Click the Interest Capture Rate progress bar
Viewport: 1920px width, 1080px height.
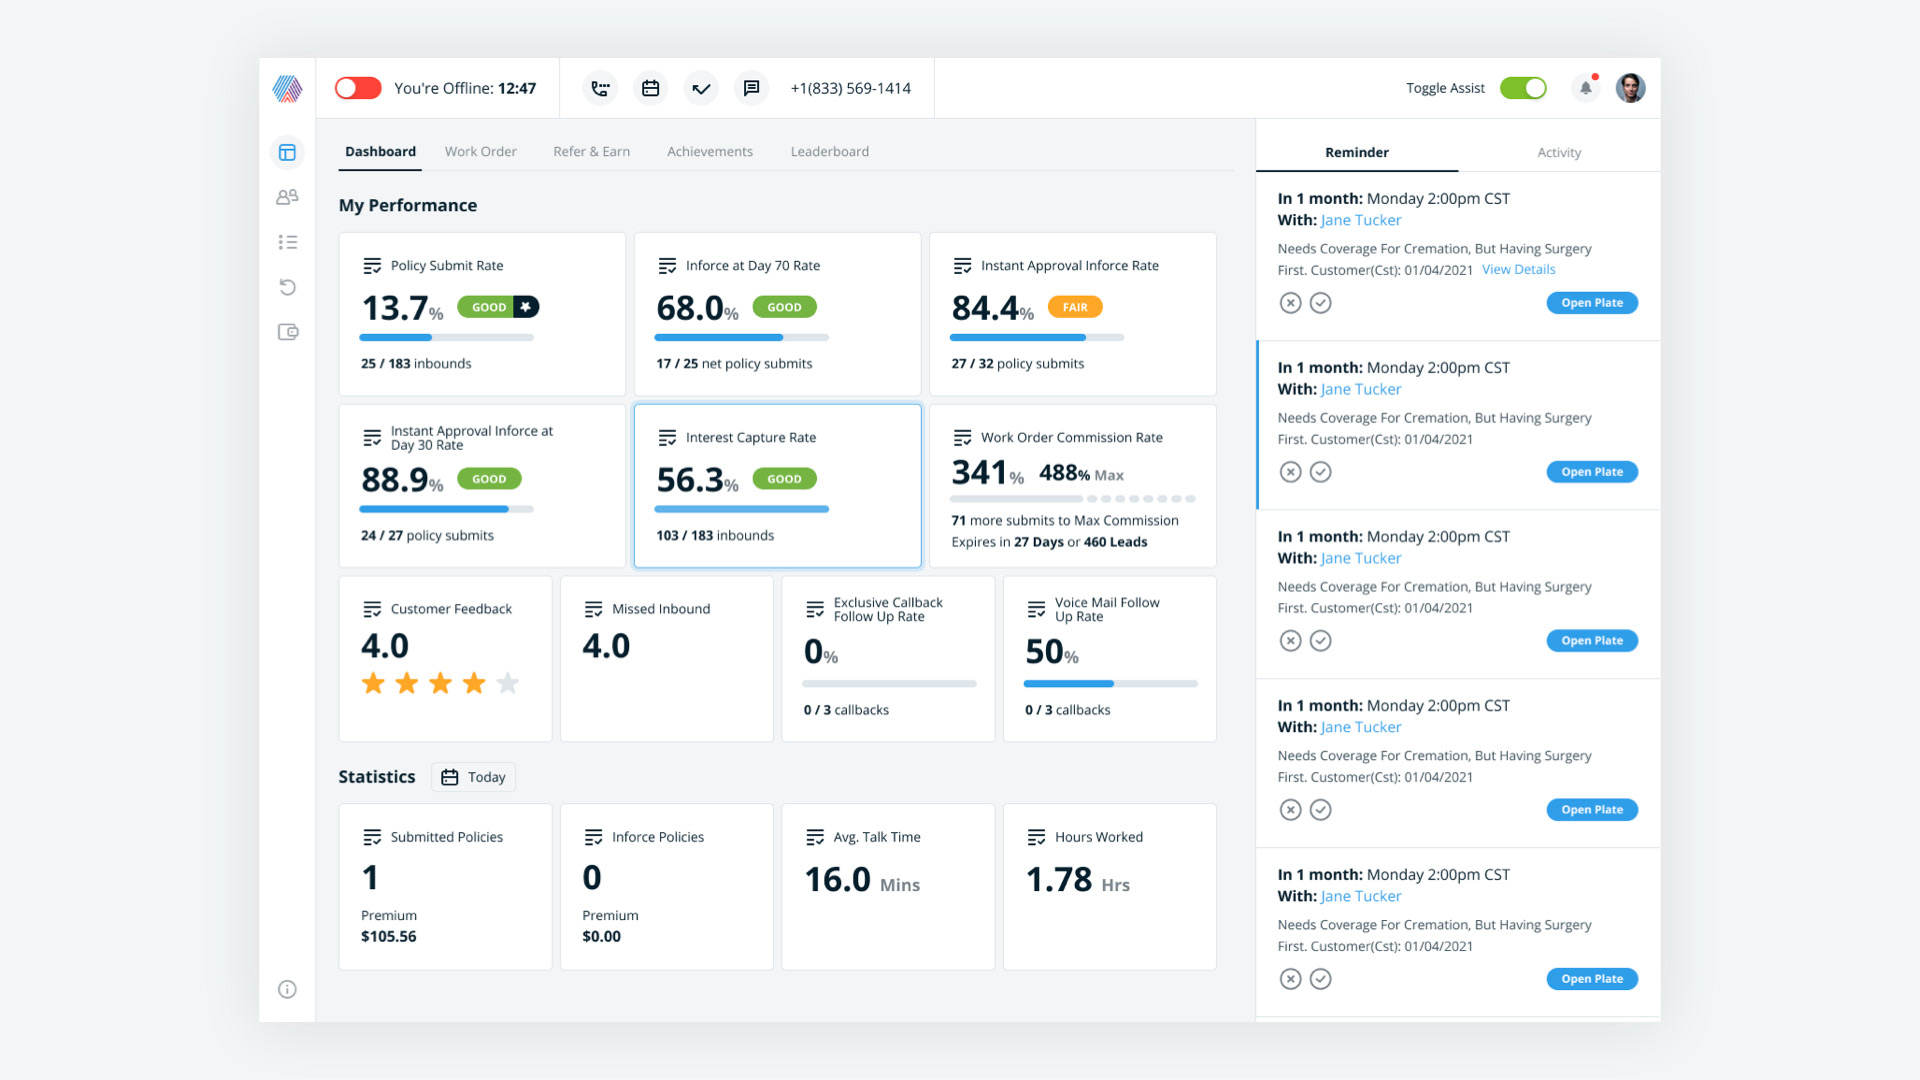[x=741, y=509]
